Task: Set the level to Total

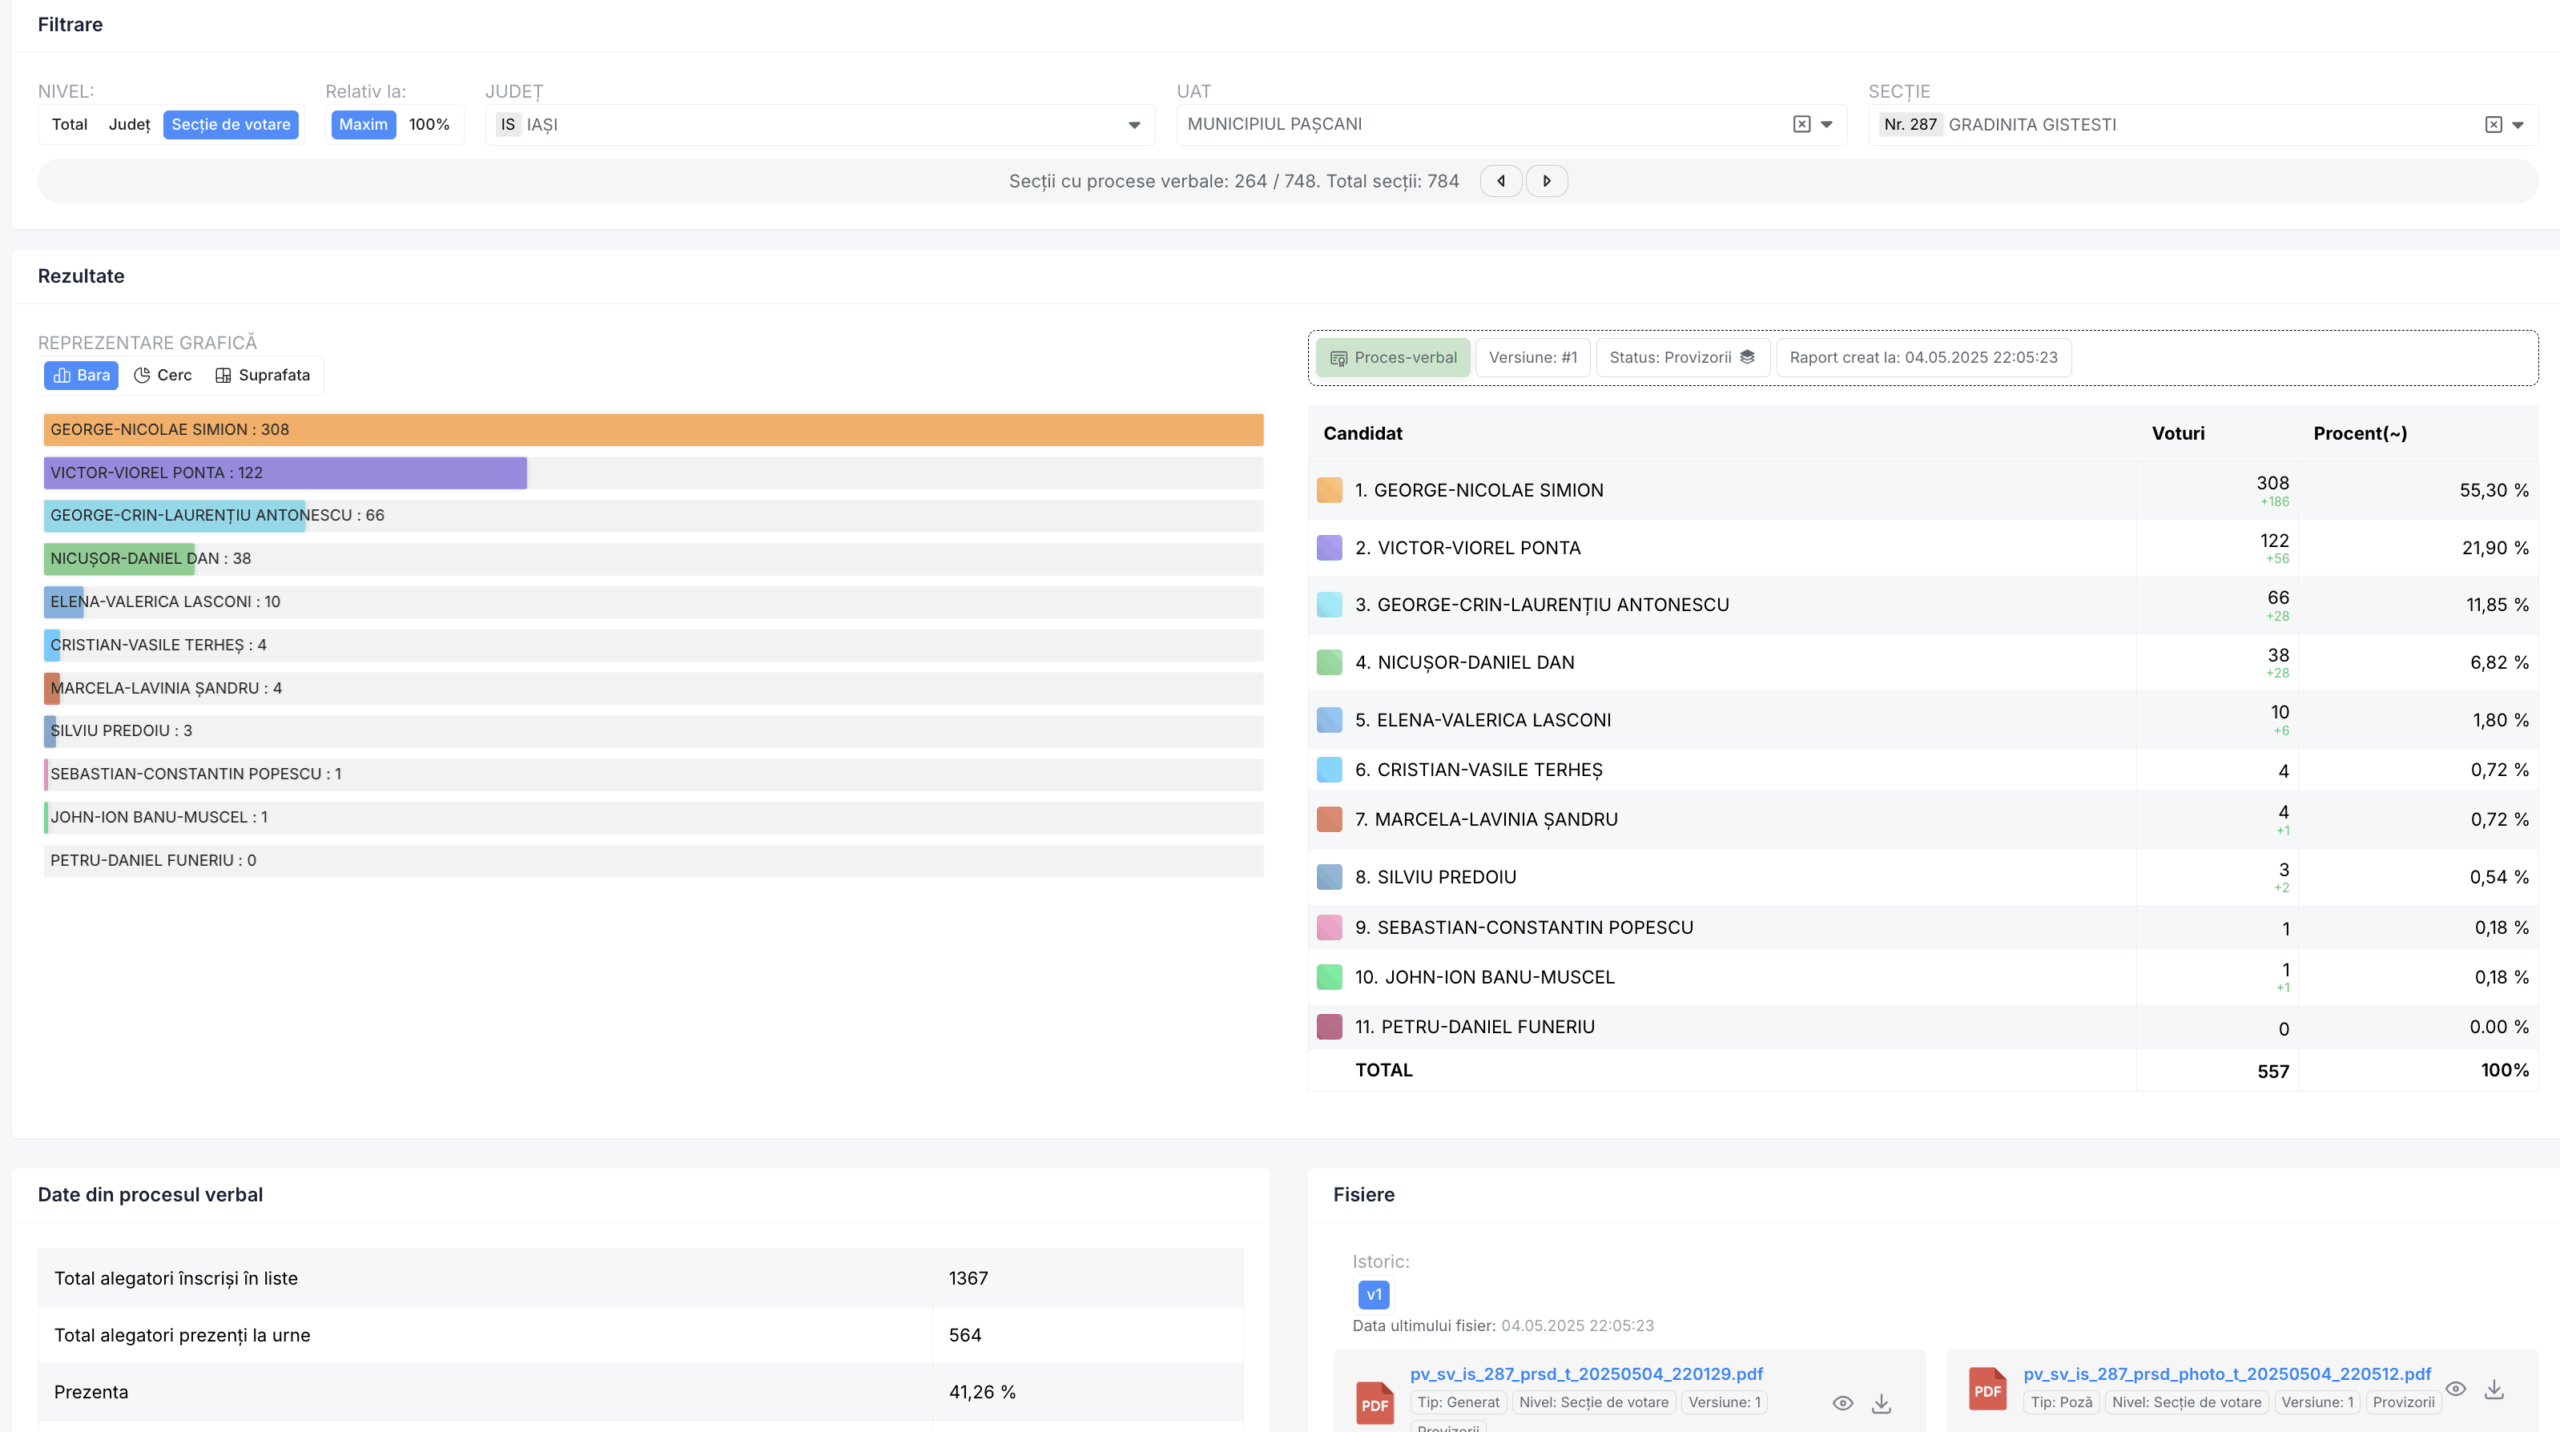Action: (70, 124)
